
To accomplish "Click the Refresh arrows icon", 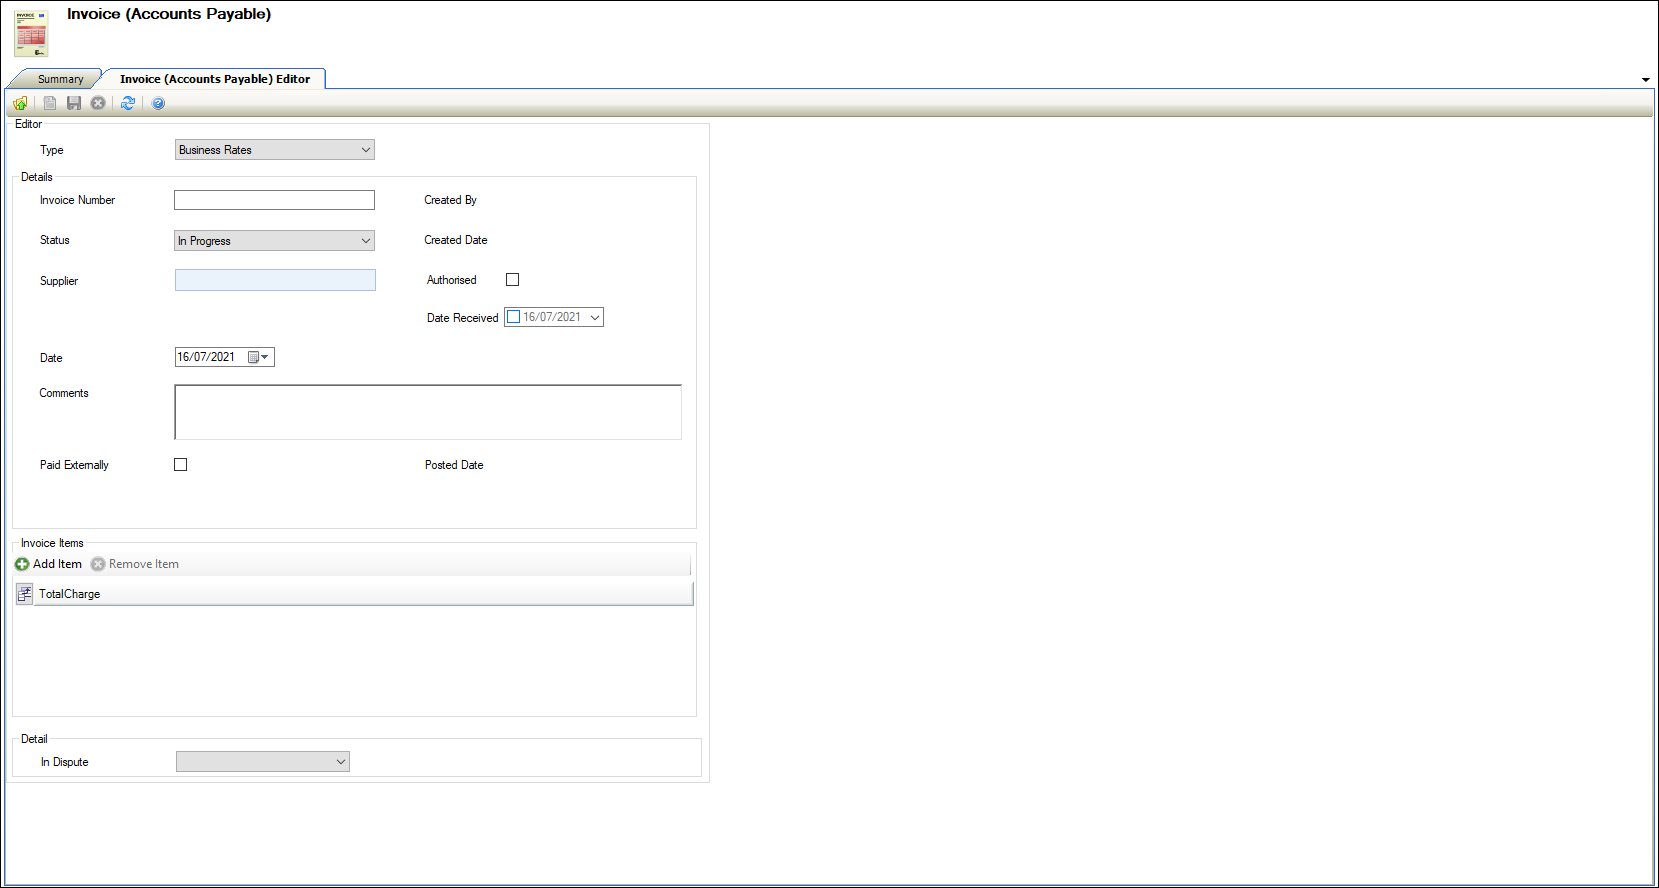I will click(128, 103).
